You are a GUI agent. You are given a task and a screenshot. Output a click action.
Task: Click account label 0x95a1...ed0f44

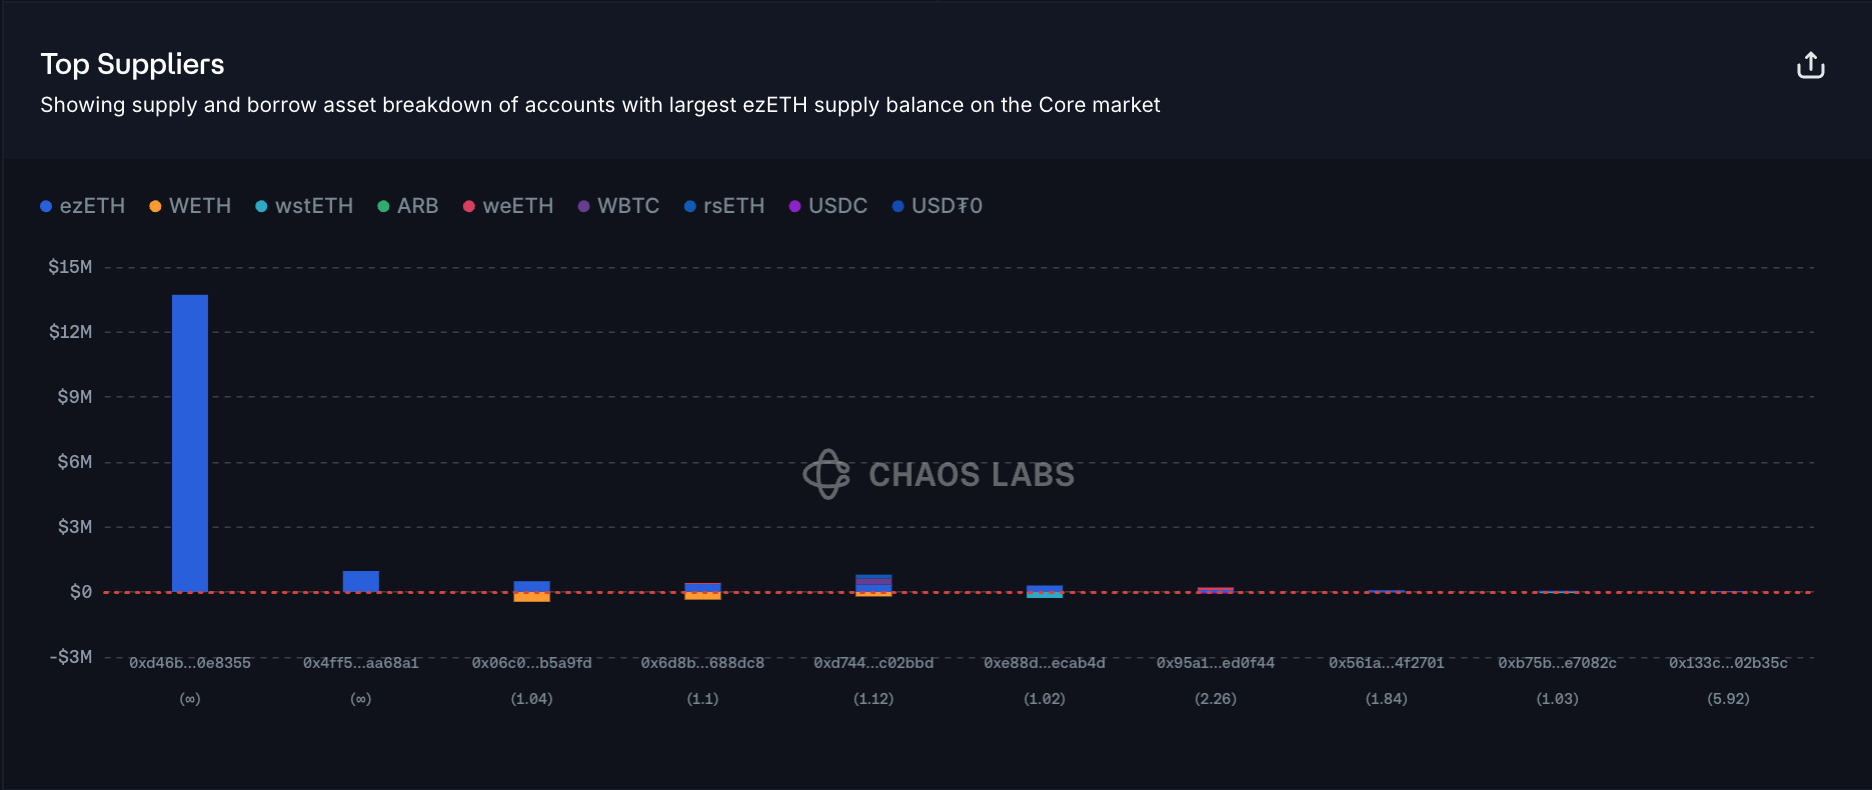click(1216, 663)
